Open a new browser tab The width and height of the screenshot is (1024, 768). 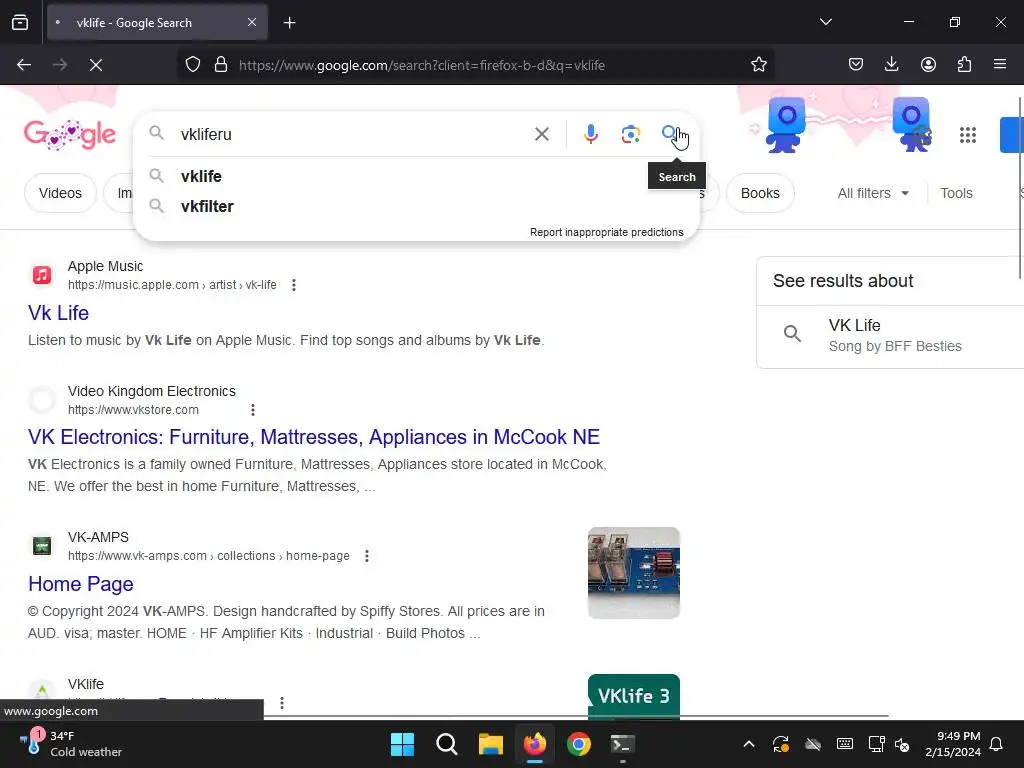(x=289, y=23)
